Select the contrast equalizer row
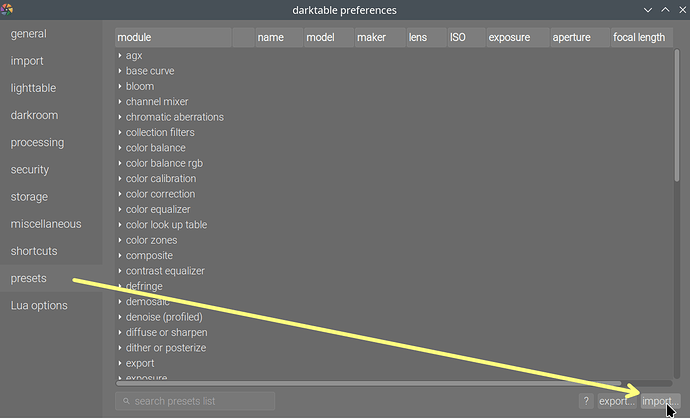 (x=394, y=271)
